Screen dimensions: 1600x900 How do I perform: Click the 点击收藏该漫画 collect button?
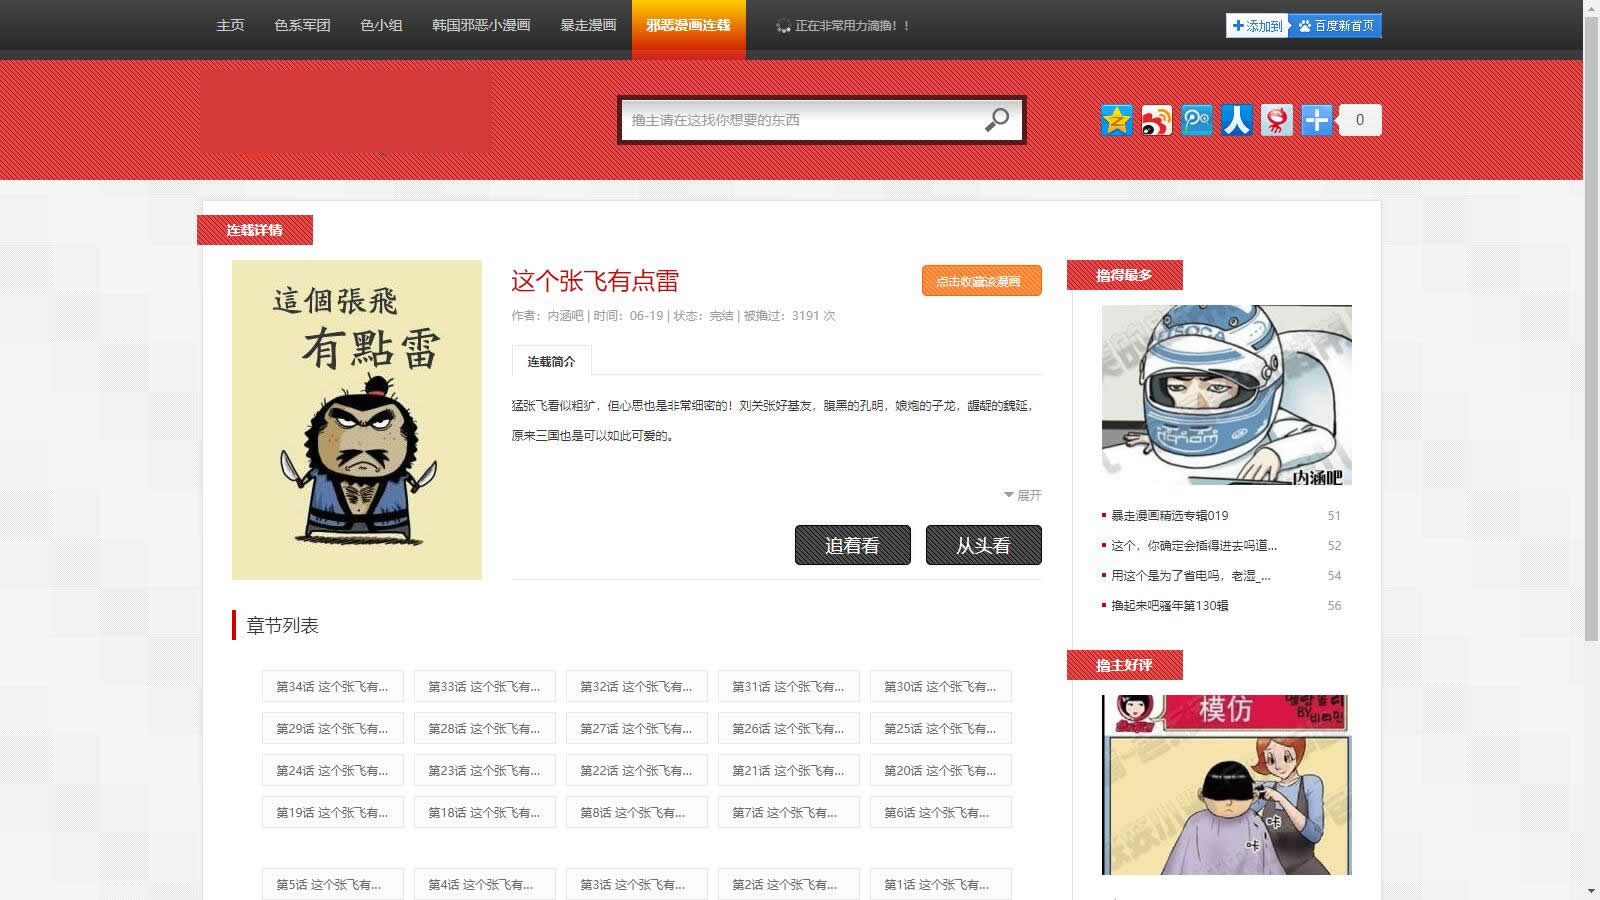(x=981, y=281)
